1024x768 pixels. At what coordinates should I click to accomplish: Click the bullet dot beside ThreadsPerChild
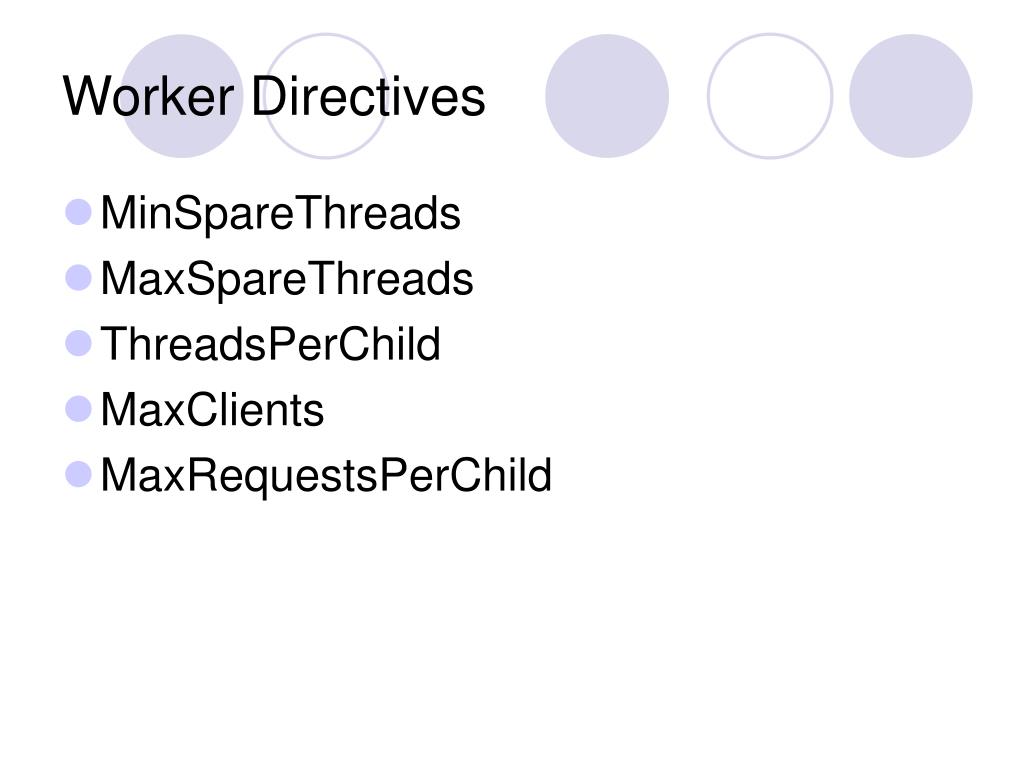pos(78,344)
